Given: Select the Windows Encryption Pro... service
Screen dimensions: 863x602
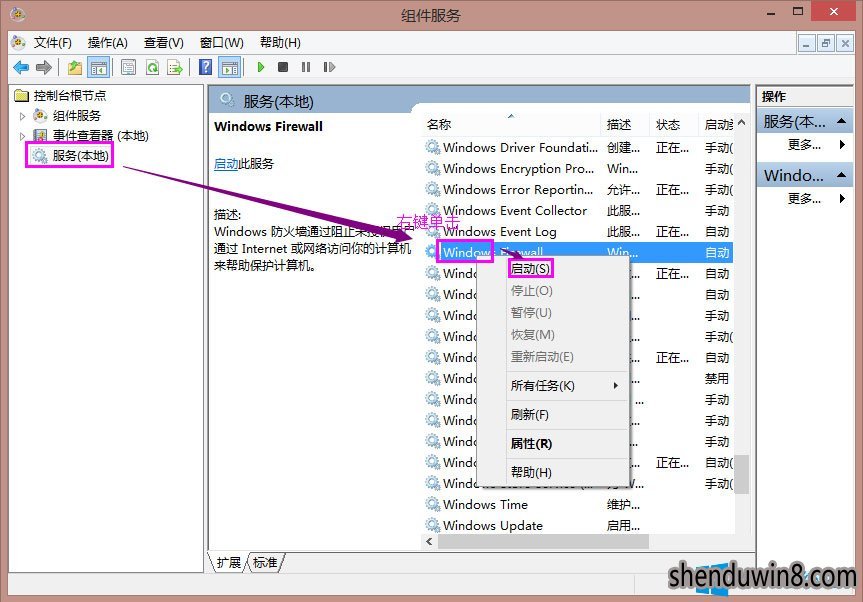Looking at the screenshot, I should (x=578, y=168).
